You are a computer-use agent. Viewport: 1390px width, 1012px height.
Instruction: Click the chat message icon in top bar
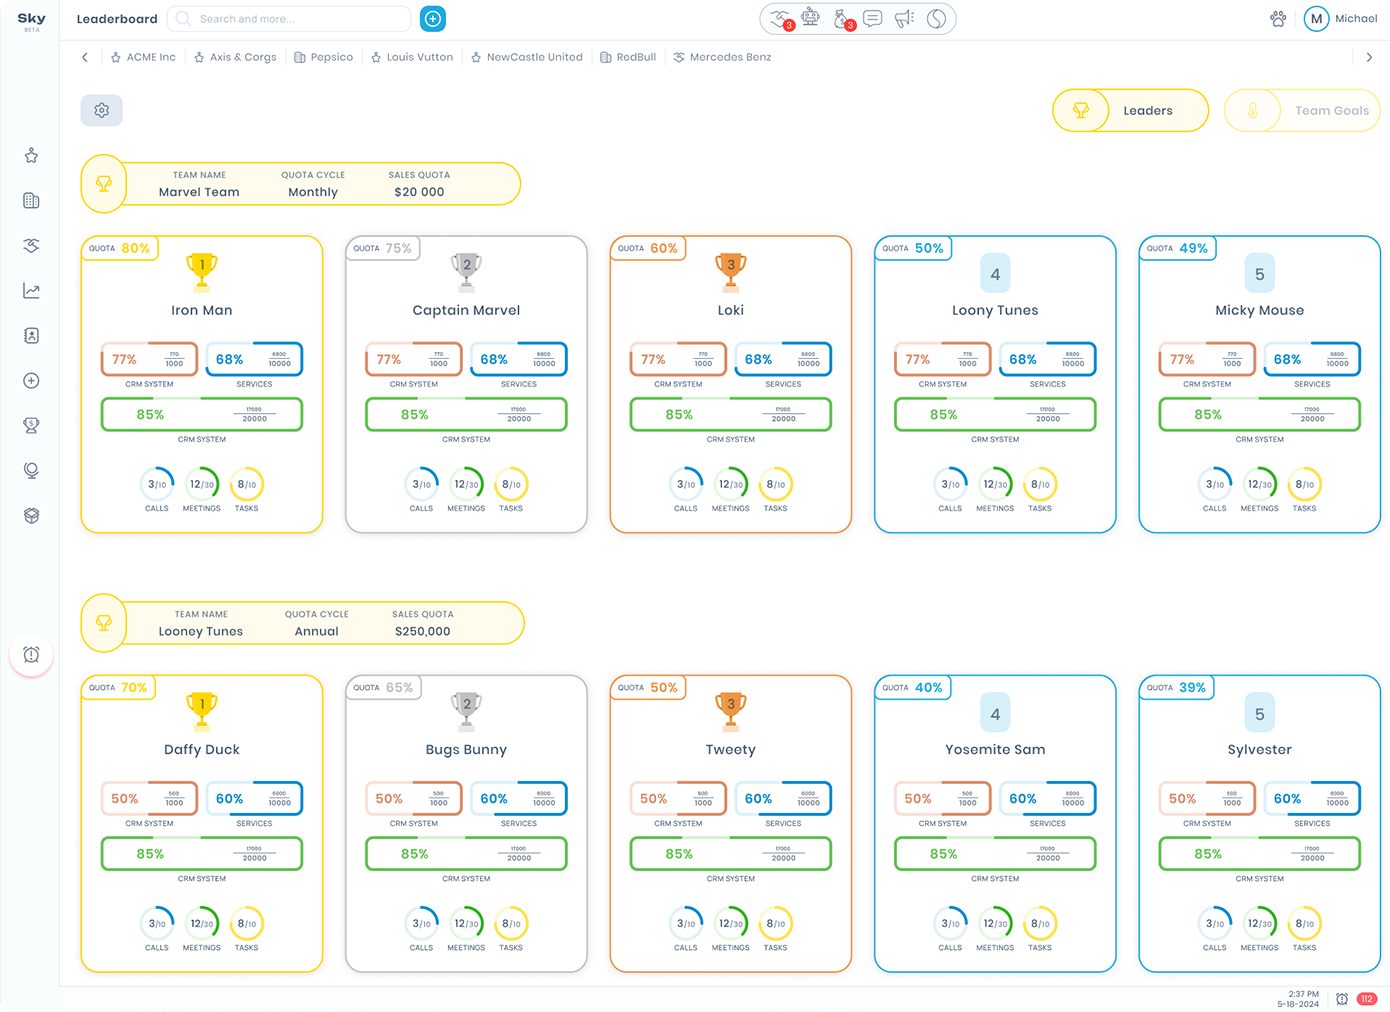click(873, 19)
